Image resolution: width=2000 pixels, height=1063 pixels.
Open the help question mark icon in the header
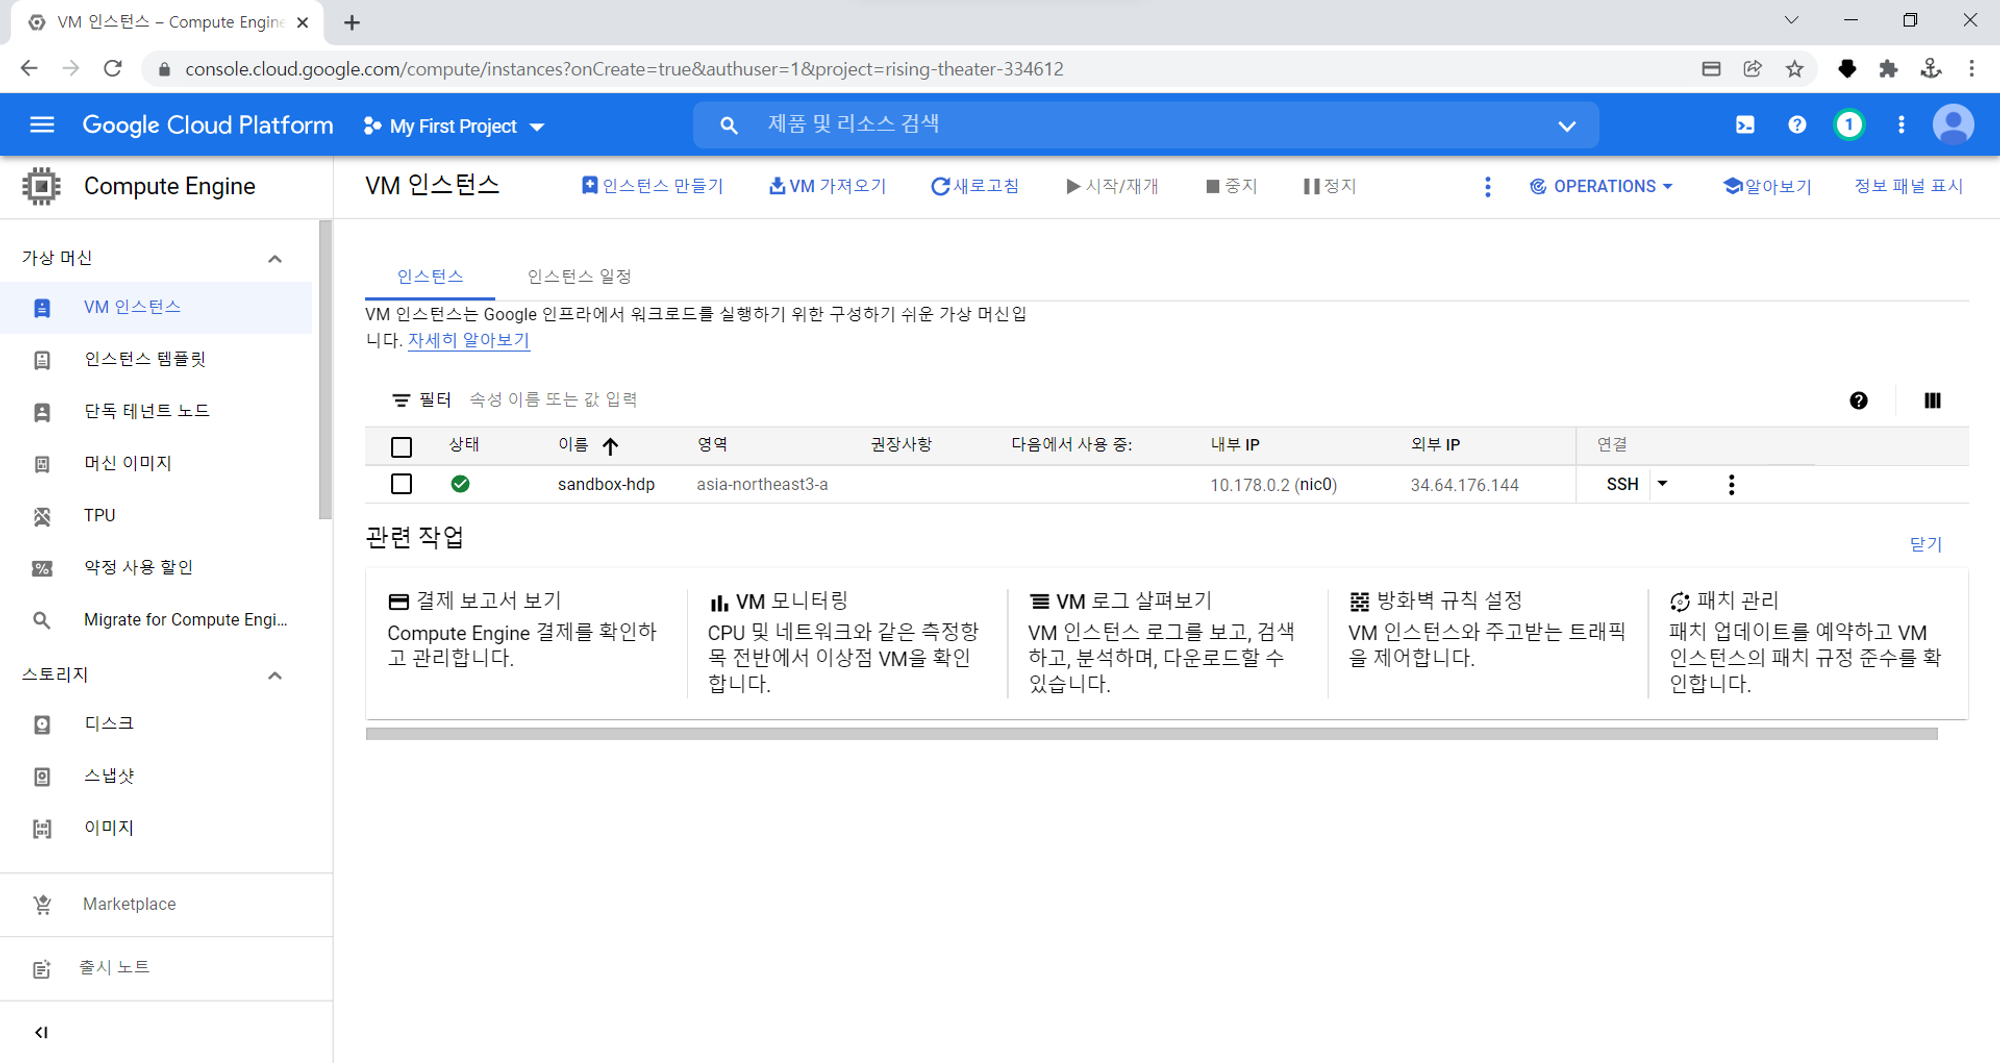point(1797,125)
